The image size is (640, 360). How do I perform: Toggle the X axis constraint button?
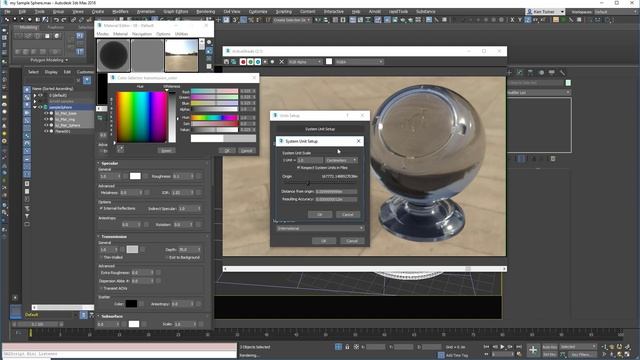(512, 20)
